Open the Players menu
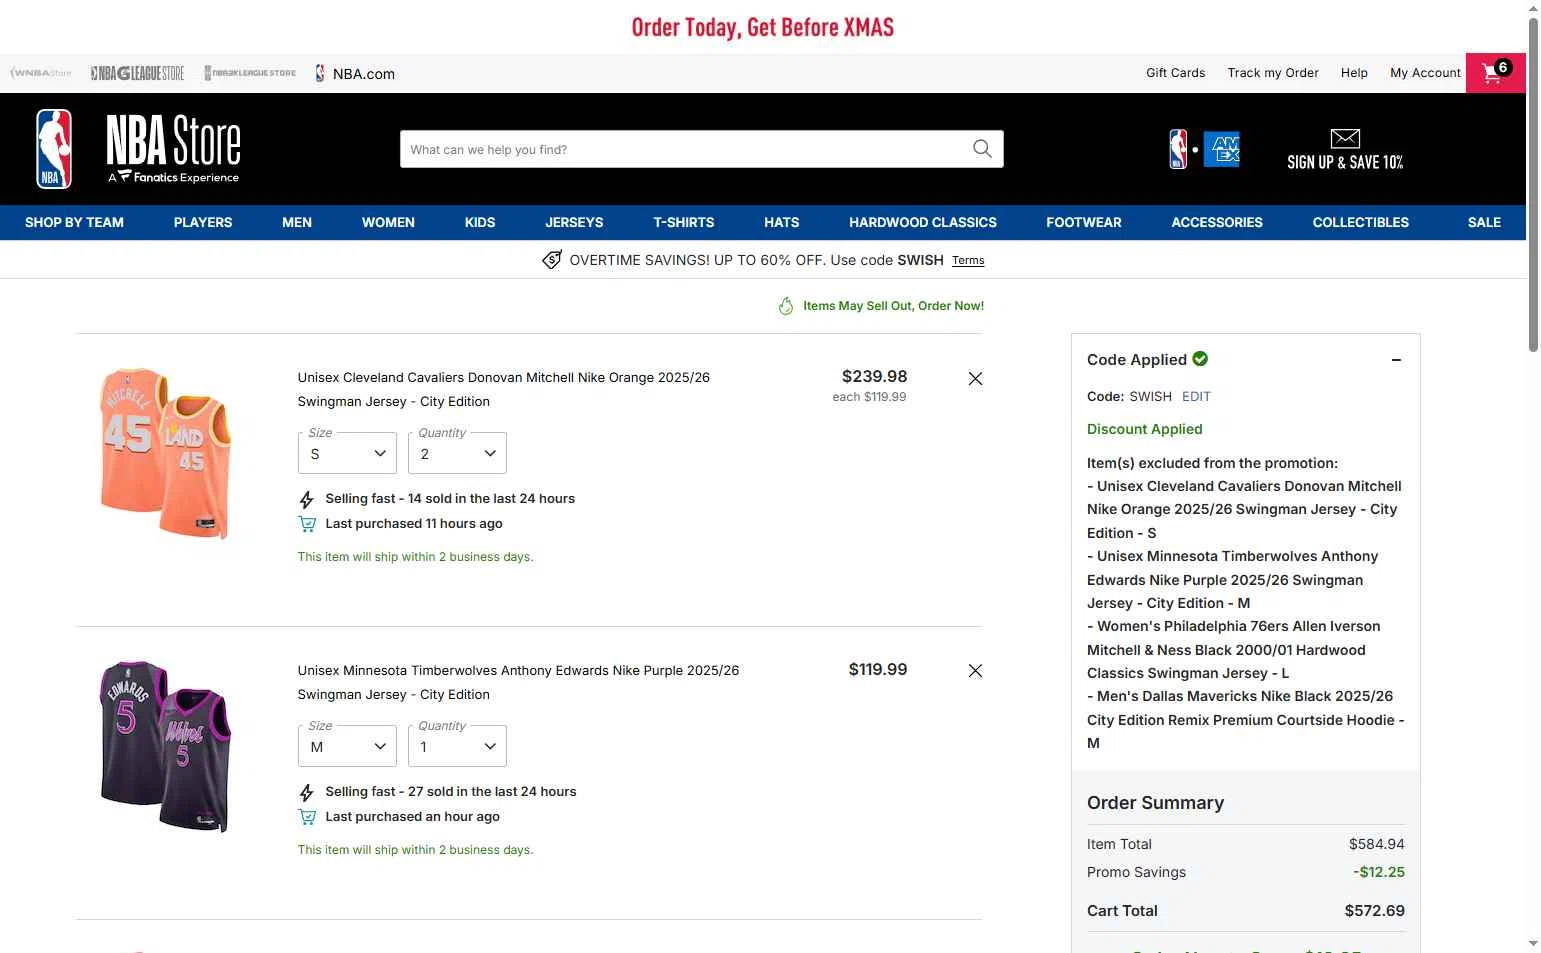The height and width of the screenshot is (953, 1541). [203, 222]
